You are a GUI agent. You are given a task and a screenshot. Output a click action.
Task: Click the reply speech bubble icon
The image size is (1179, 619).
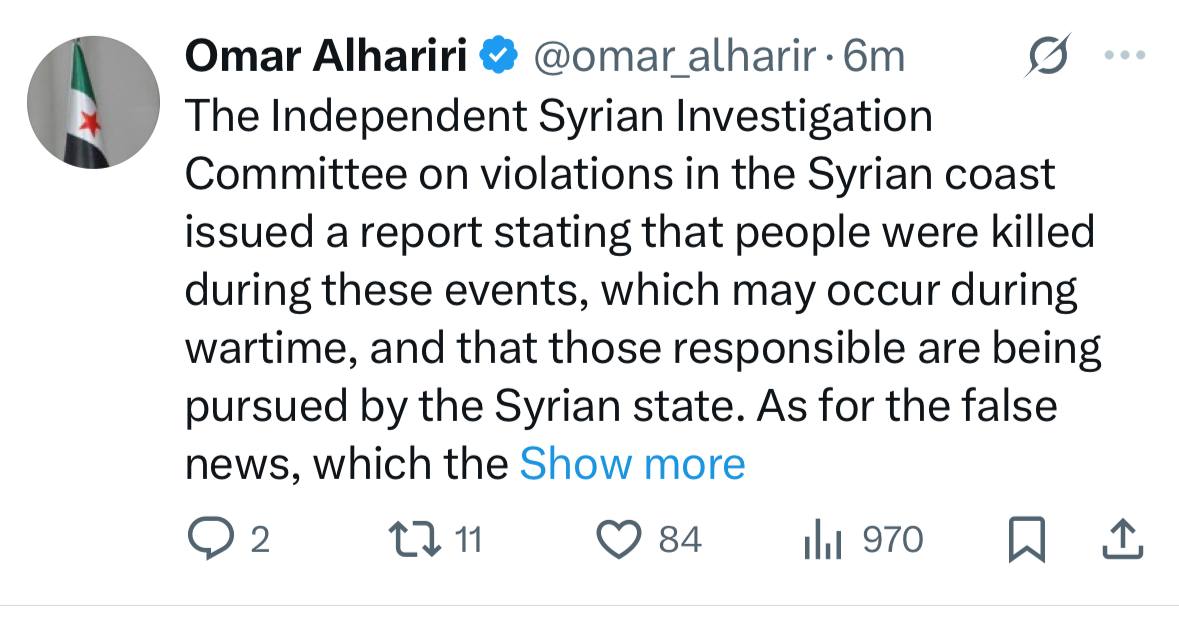[x=211, y=540]
